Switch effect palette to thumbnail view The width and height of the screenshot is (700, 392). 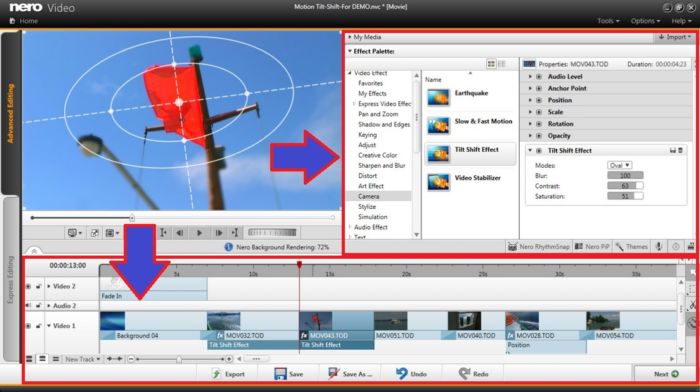click(x=491, y=64)
